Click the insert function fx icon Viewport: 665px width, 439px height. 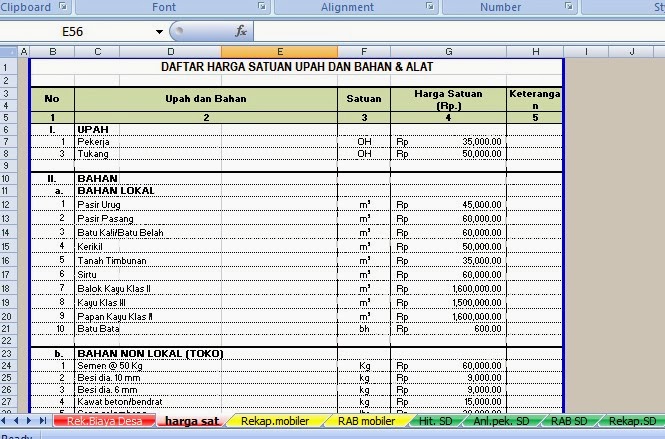241,31
